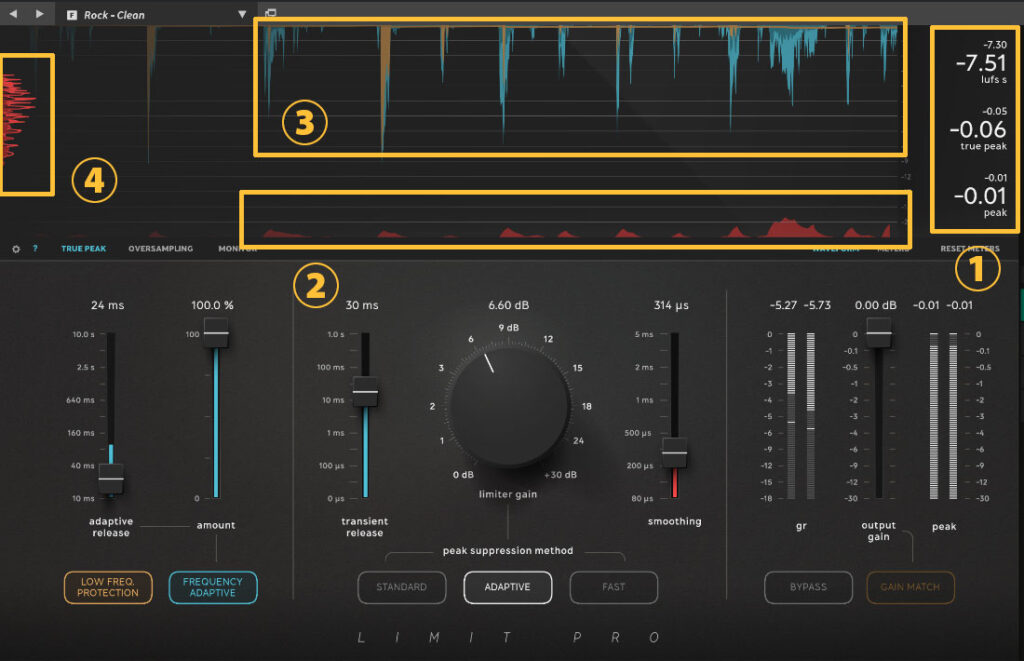Click the Rock - Clean preset name

point(114,15)
